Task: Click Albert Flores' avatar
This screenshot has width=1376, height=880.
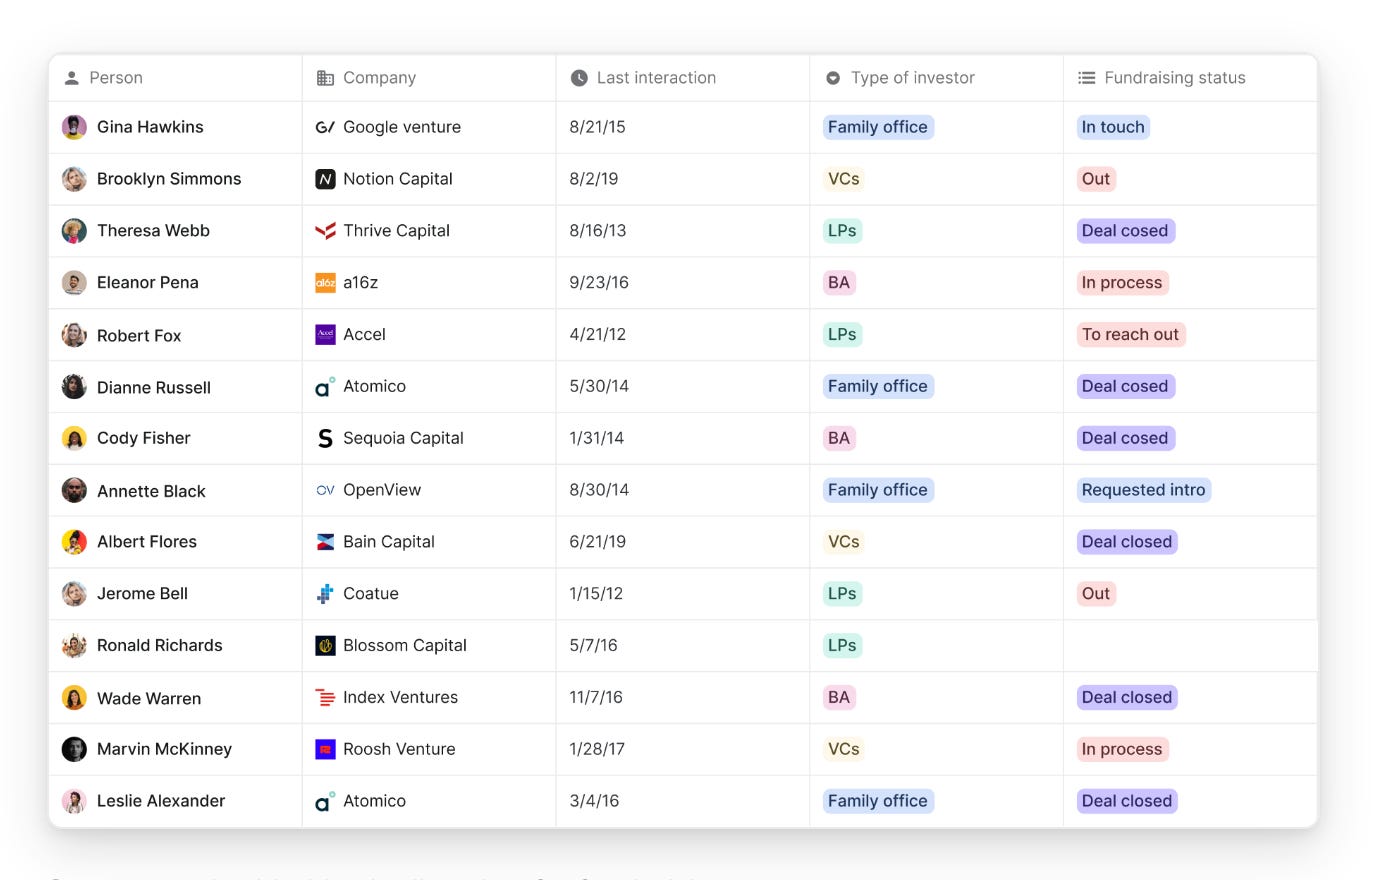Action: pyautogui.click(x=74, y=542)
